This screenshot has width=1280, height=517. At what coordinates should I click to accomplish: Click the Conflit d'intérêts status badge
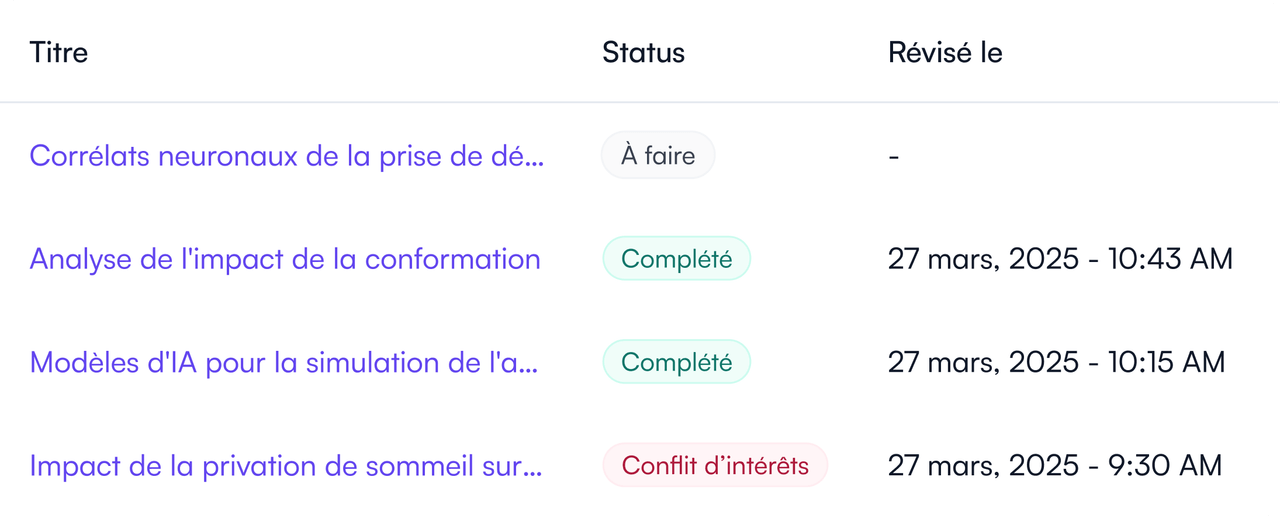tap(715, 465)
